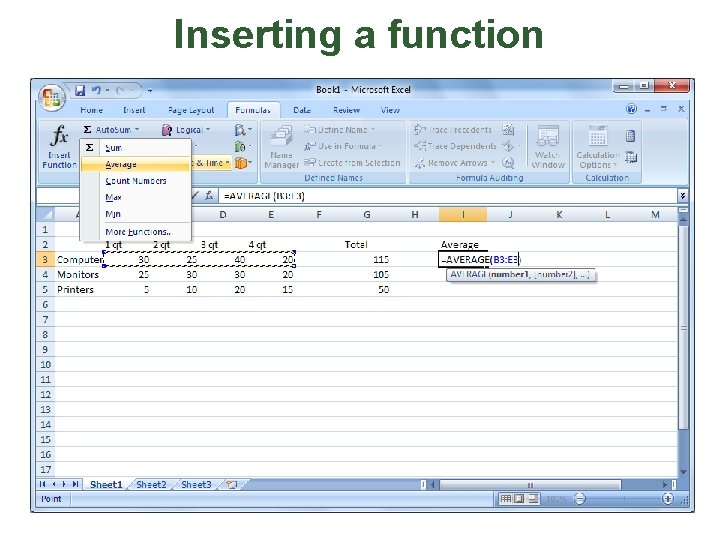Screen dimensions: 720x540
Task: Click cell containing Monitors
Action: 78,275
